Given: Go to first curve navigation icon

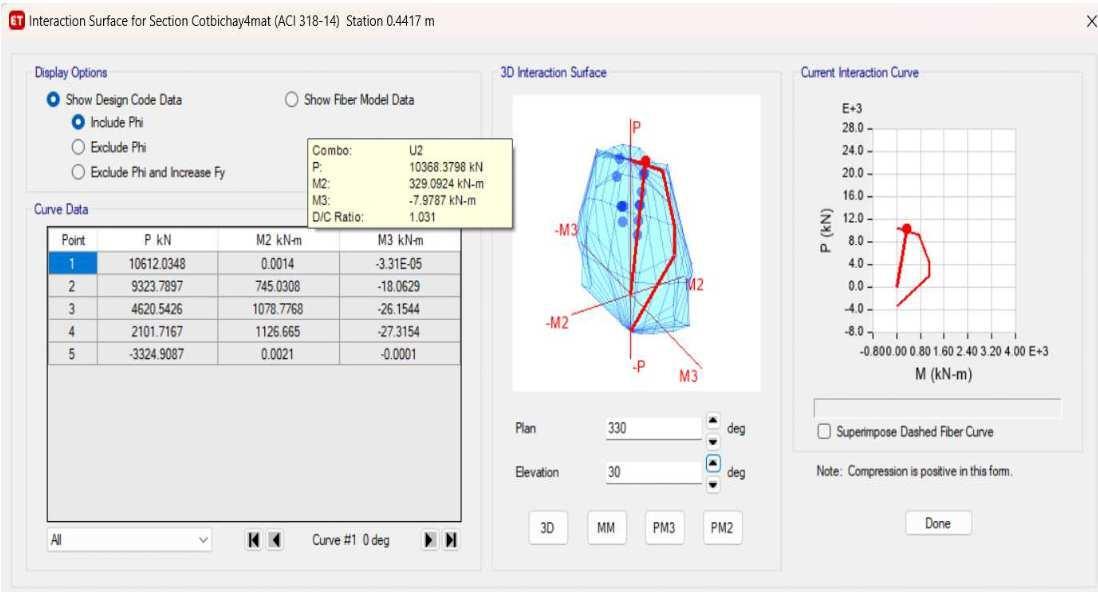Looking at the screenshot, I should pos(254,539).
